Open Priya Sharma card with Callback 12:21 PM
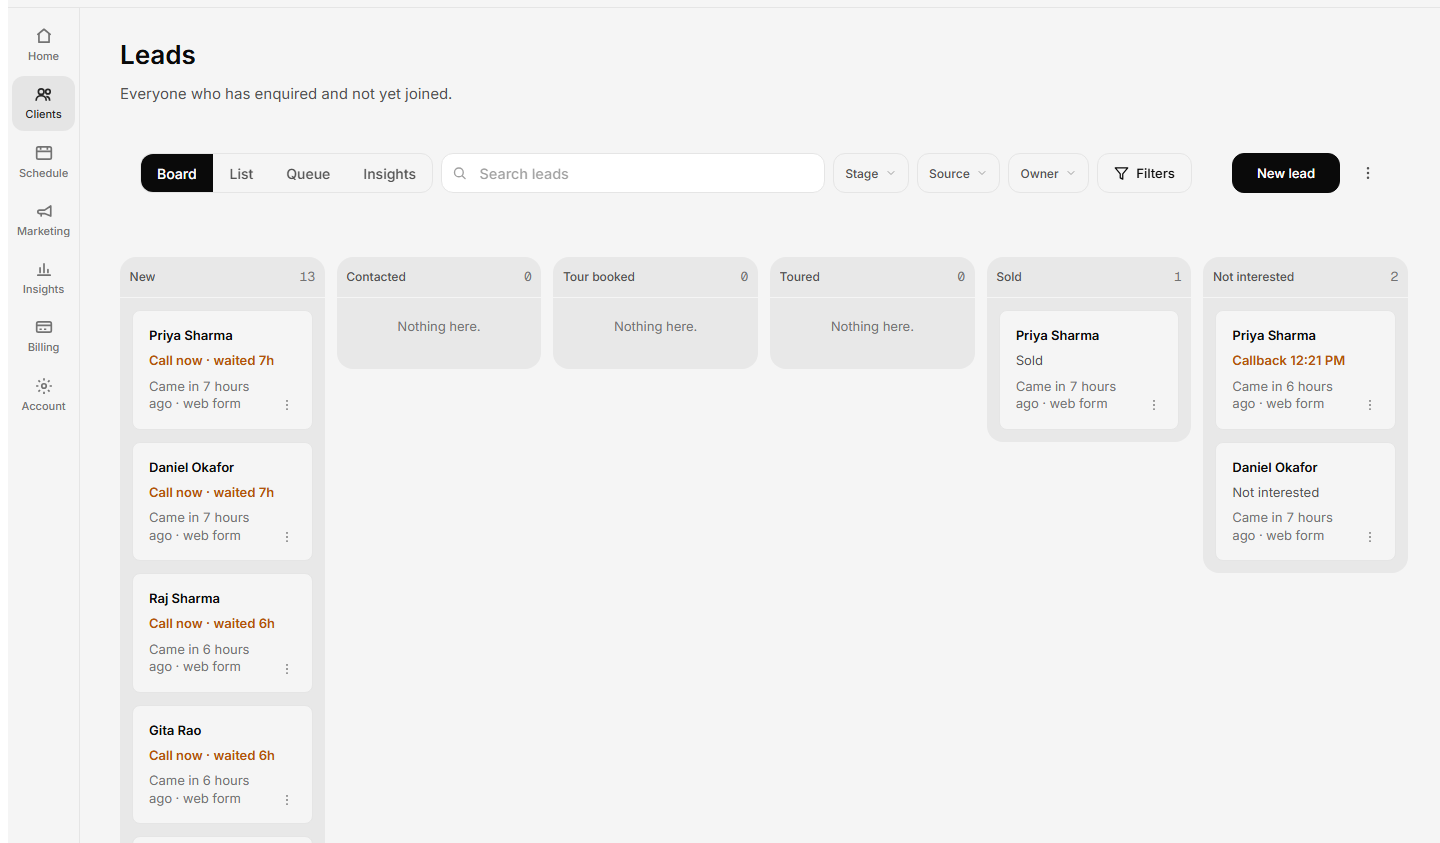This screenshot has height=843, width=1440. click(1305, 370)
